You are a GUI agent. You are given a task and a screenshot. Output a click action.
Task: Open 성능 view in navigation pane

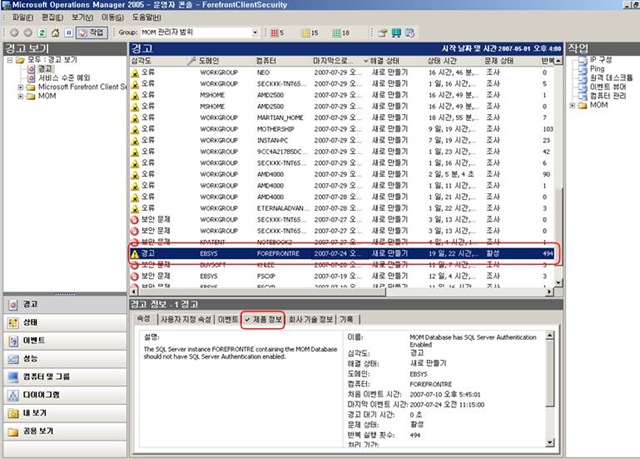point(65,359)
